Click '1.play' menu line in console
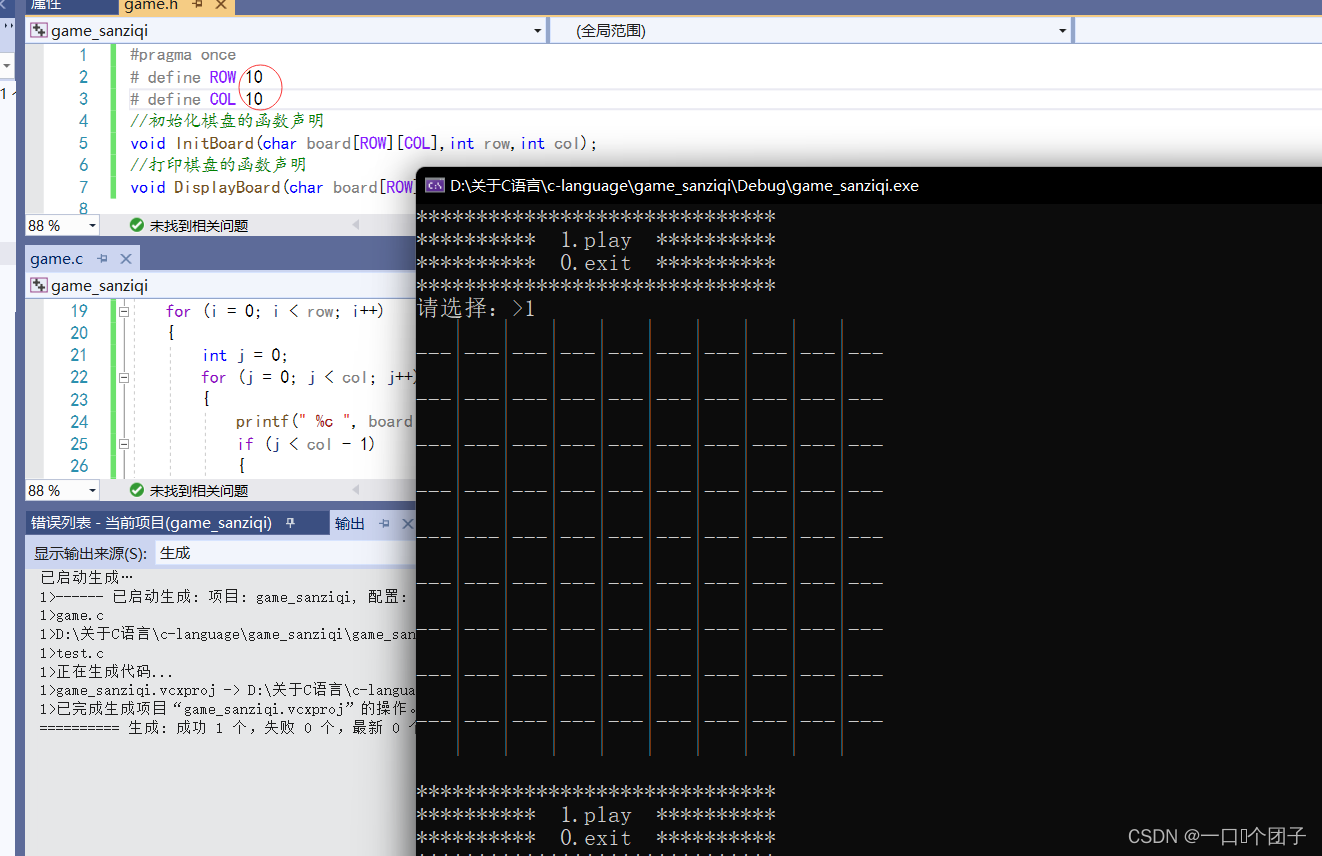 (596, 241)
